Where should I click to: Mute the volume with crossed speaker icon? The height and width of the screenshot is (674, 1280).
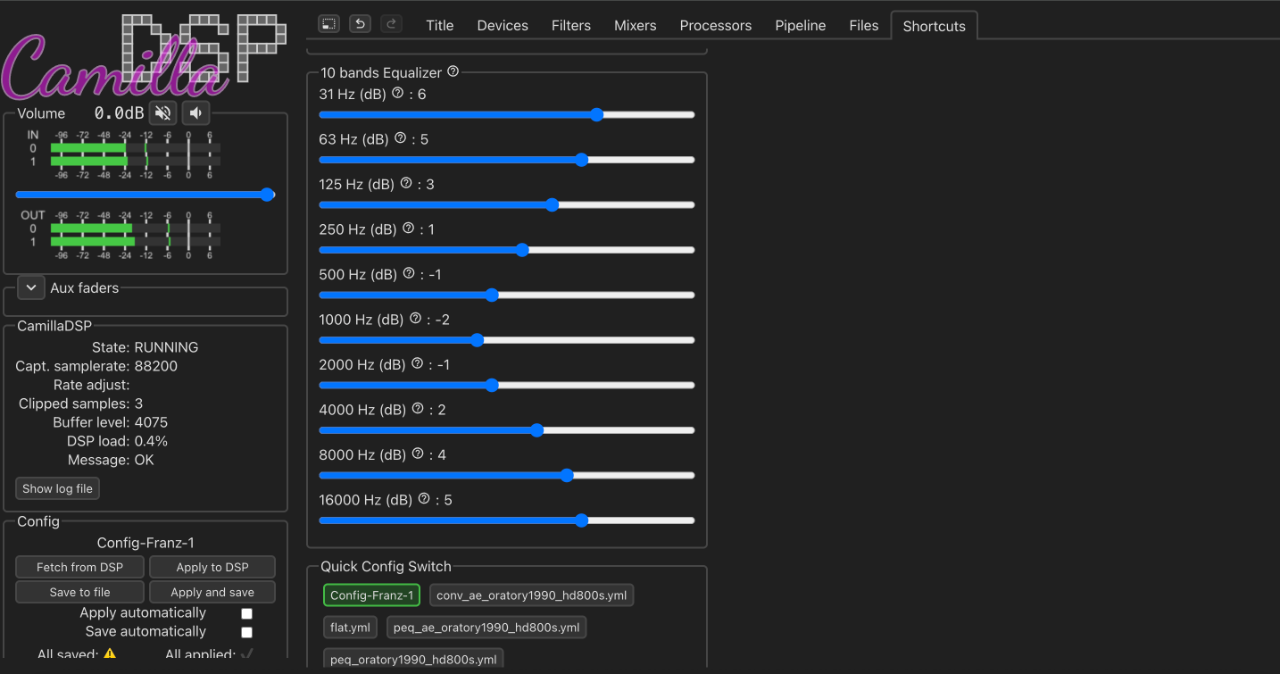163,113
